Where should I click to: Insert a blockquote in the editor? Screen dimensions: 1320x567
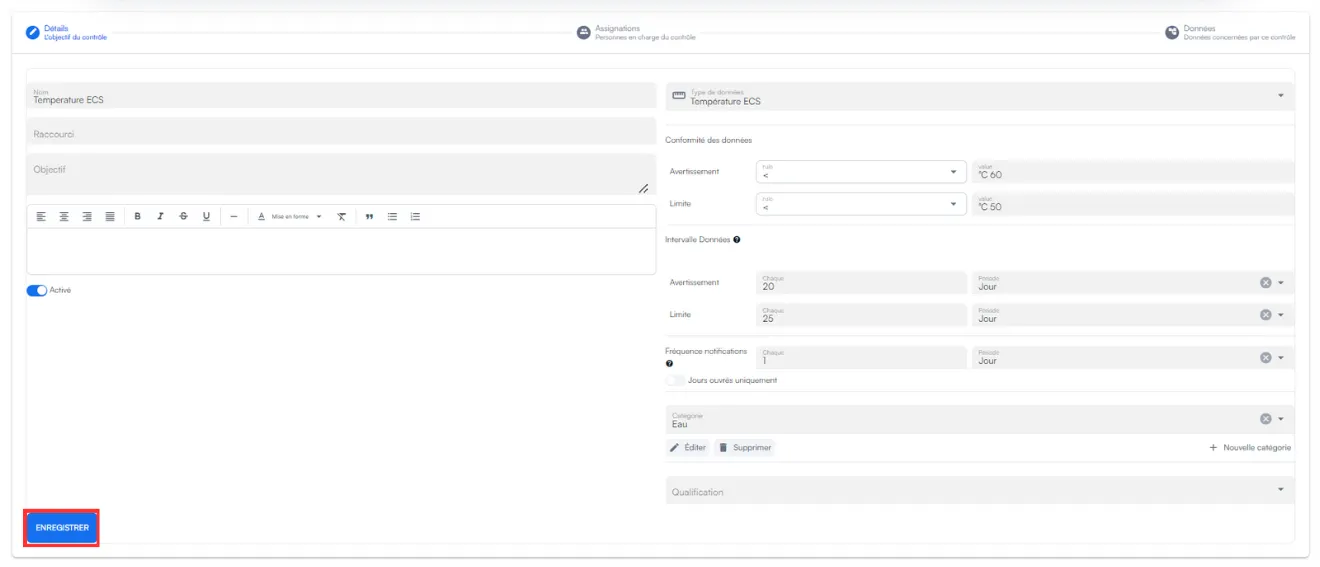pos(369,216)
